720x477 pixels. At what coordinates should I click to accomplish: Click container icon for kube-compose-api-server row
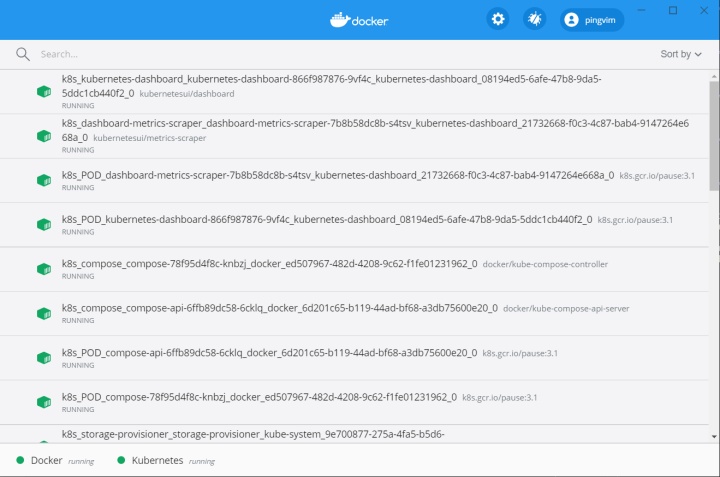tap(44, 314)
